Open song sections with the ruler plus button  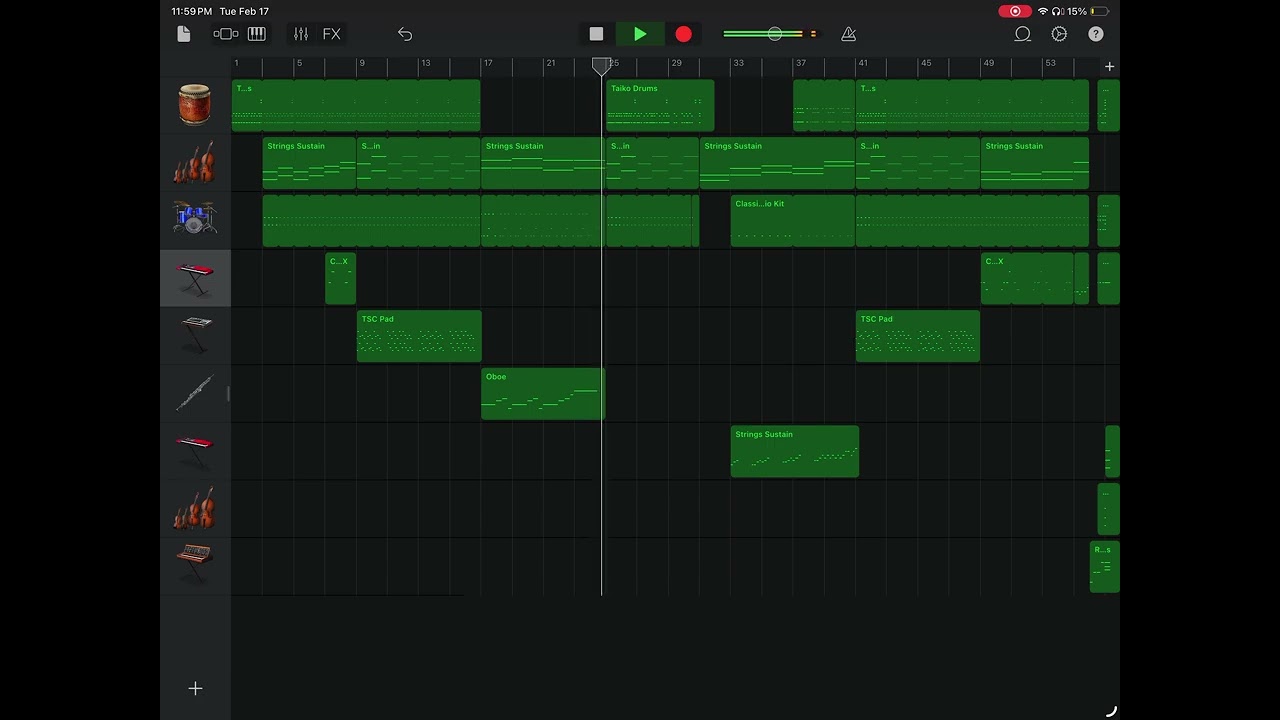coord(1109,66)
